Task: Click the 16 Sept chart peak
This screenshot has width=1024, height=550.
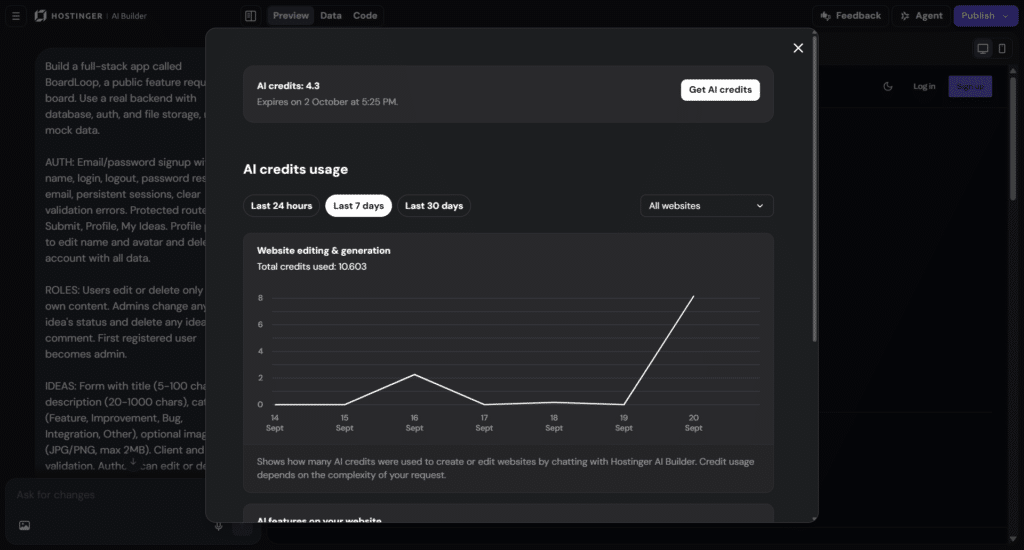Action: point(414,374)
